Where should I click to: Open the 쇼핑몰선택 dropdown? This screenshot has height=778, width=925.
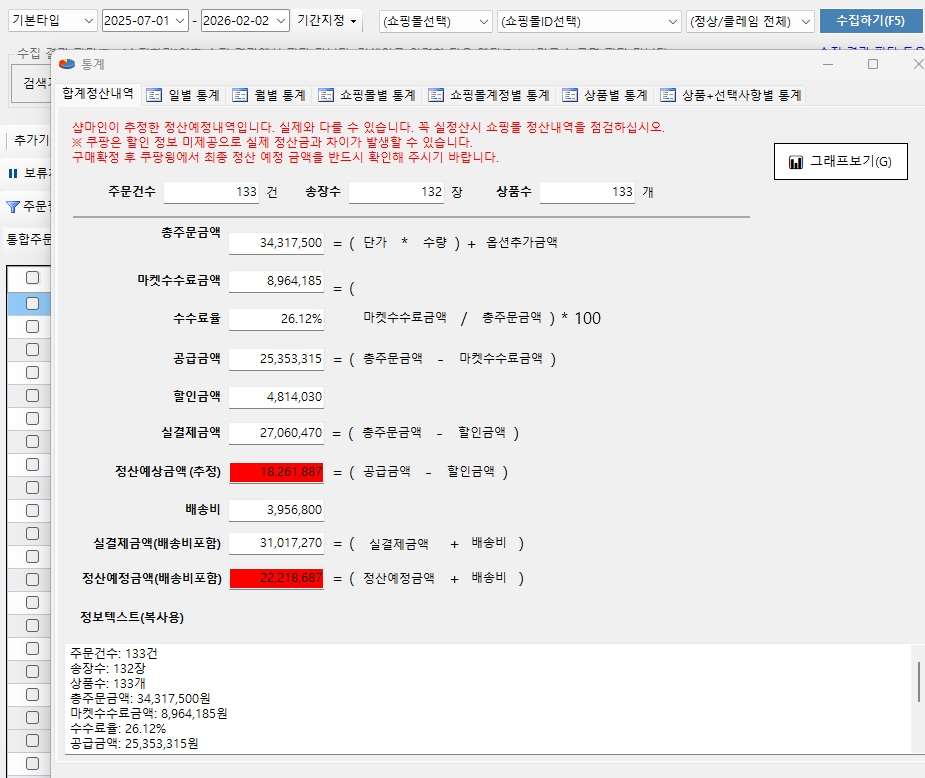pos(485,21)
